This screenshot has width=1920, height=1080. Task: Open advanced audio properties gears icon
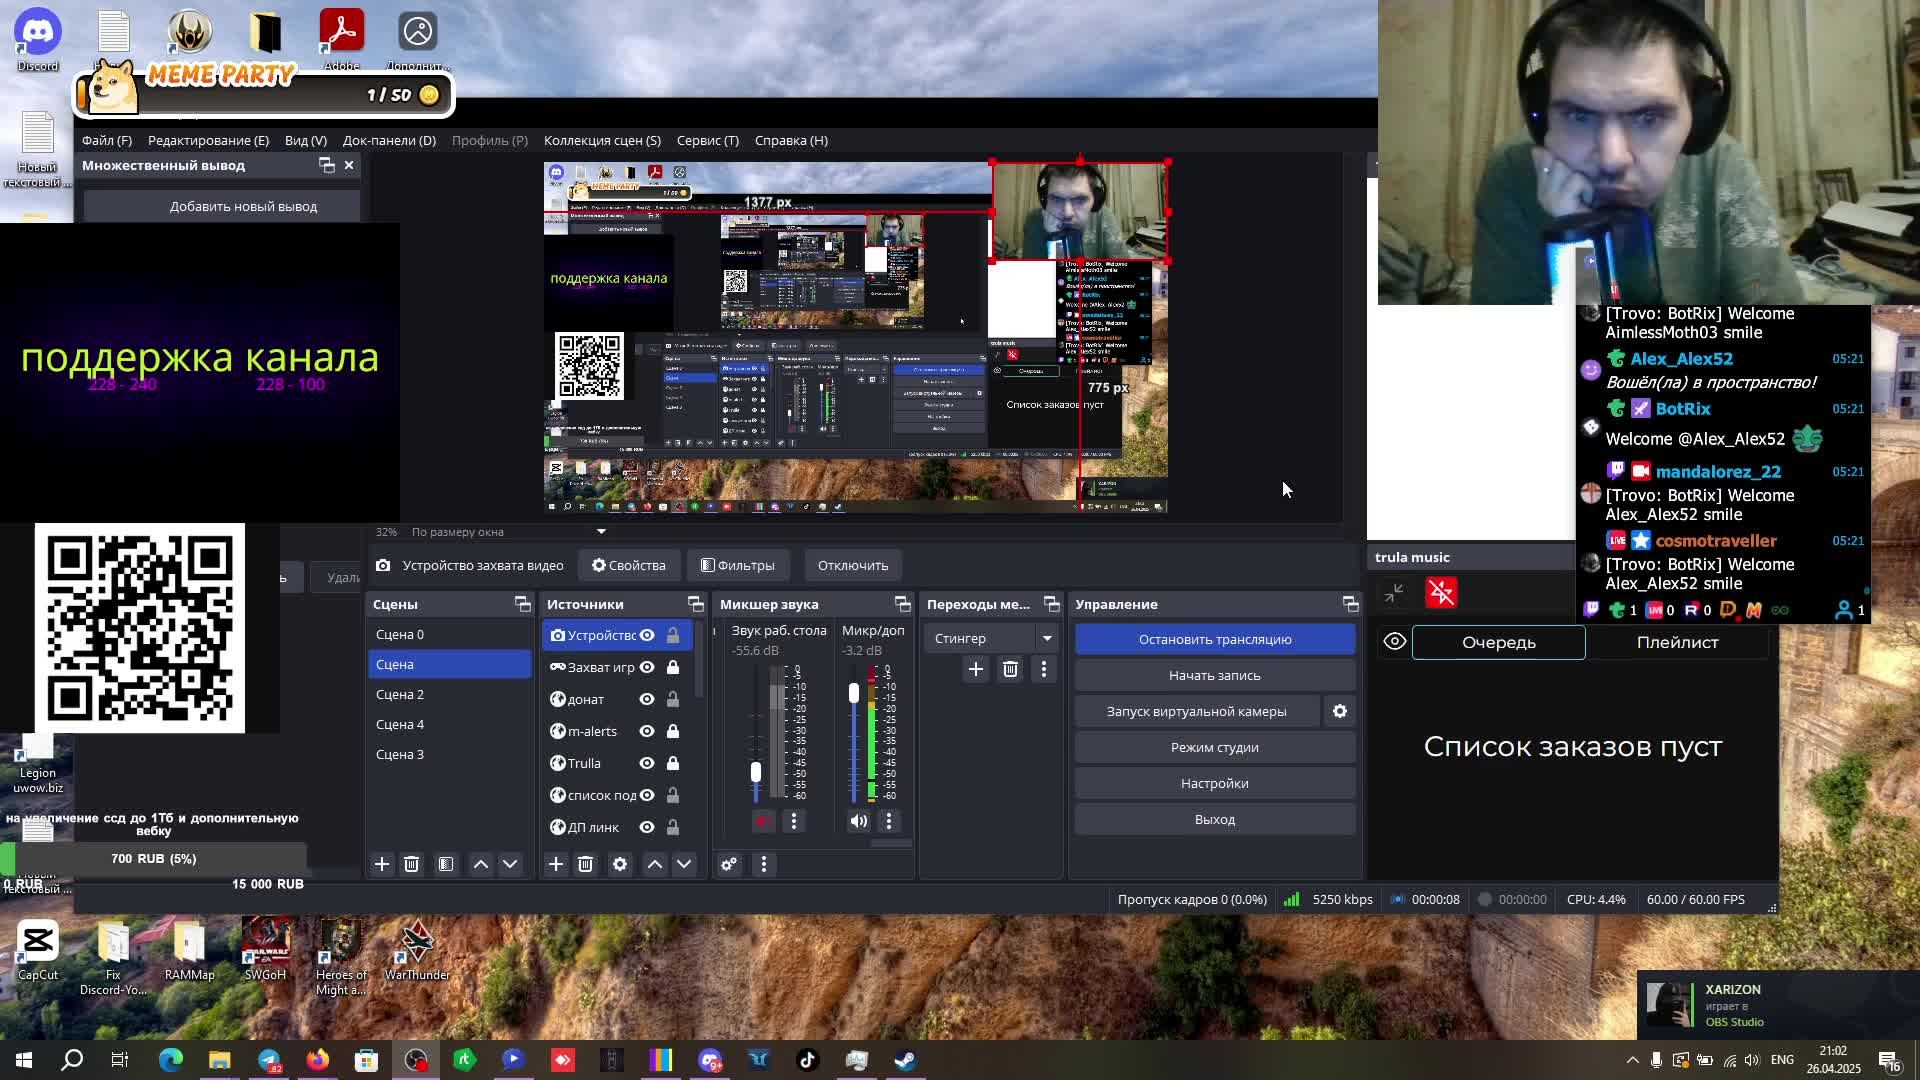point(729,864)
